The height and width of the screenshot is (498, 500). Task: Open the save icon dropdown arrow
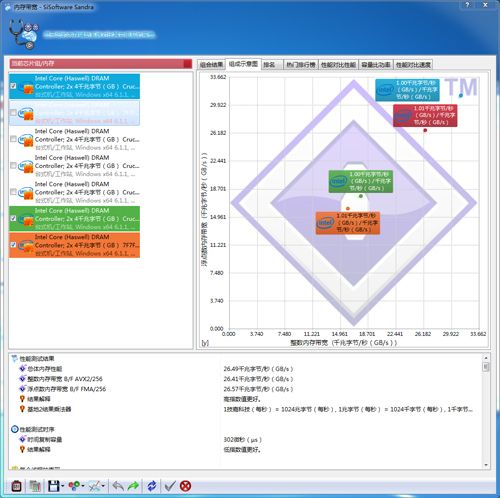tap(63, 486)
